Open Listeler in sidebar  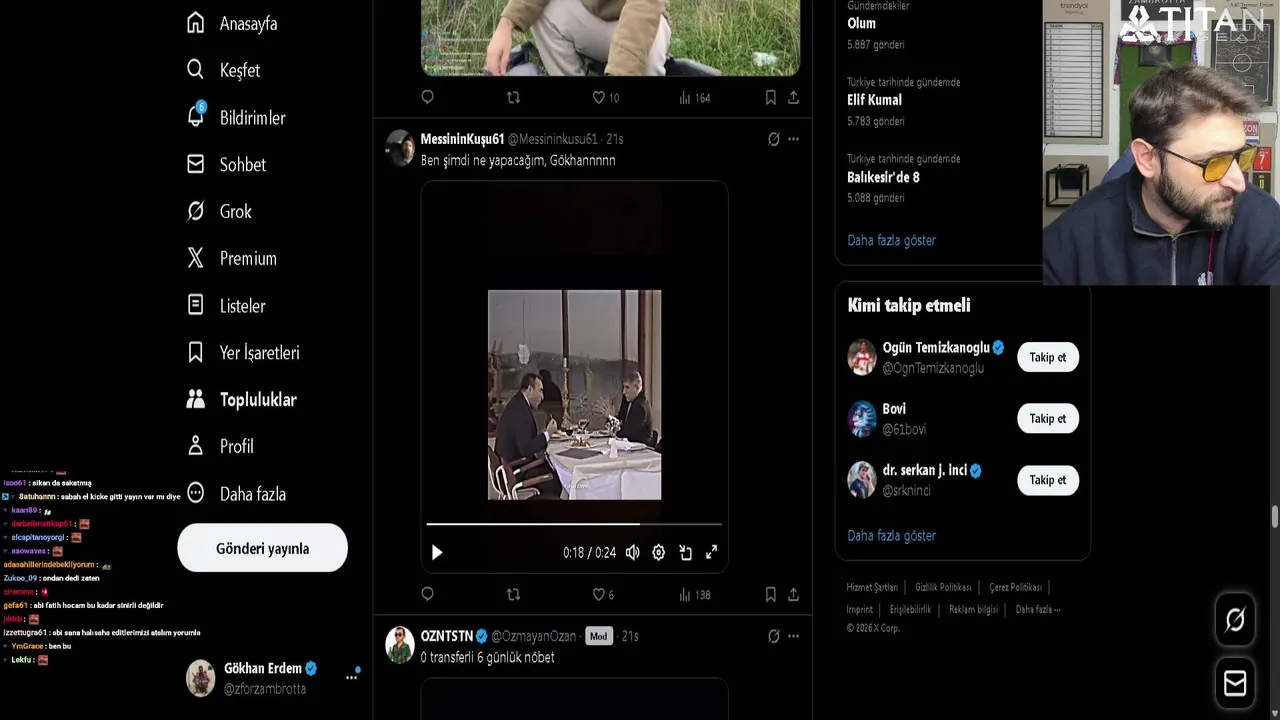click(226, 305)
